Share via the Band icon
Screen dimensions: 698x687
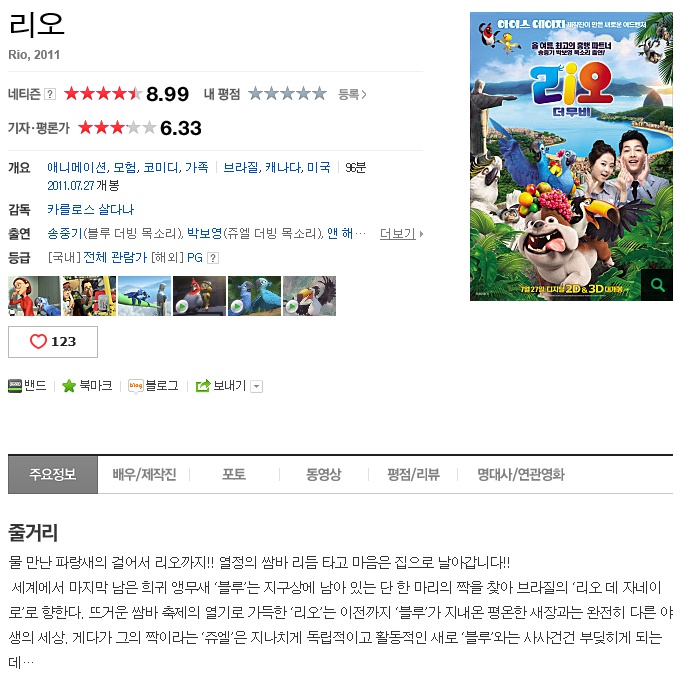[15, 386]
